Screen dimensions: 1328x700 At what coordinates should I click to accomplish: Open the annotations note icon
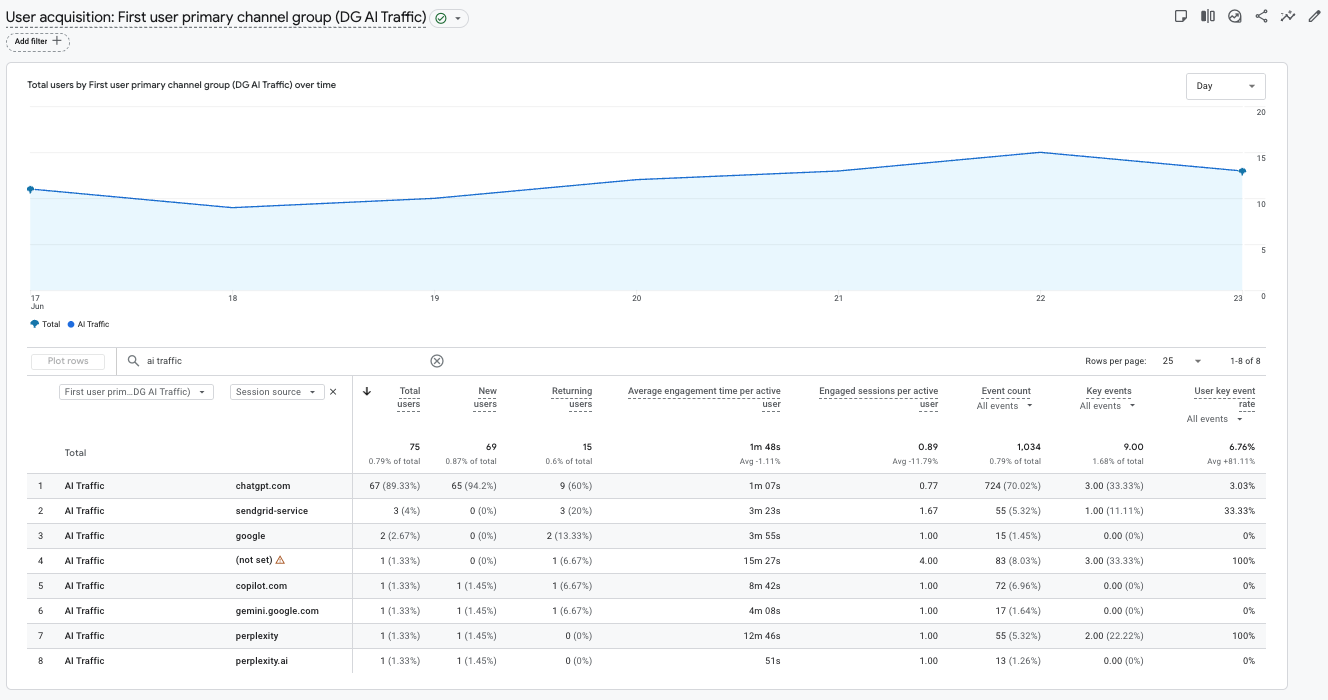click(x=1181, y=16)
